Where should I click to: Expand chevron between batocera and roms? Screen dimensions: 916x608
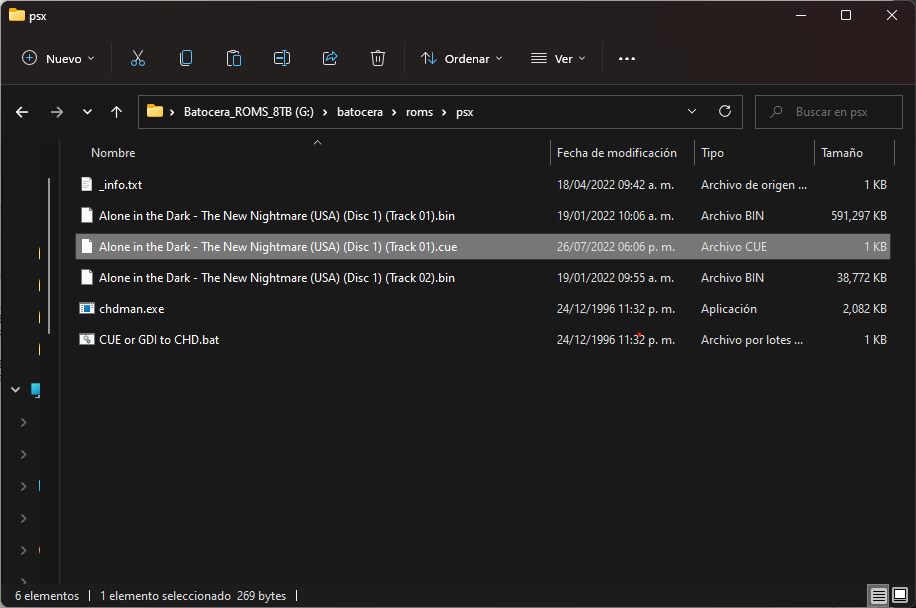click(394, 112)
